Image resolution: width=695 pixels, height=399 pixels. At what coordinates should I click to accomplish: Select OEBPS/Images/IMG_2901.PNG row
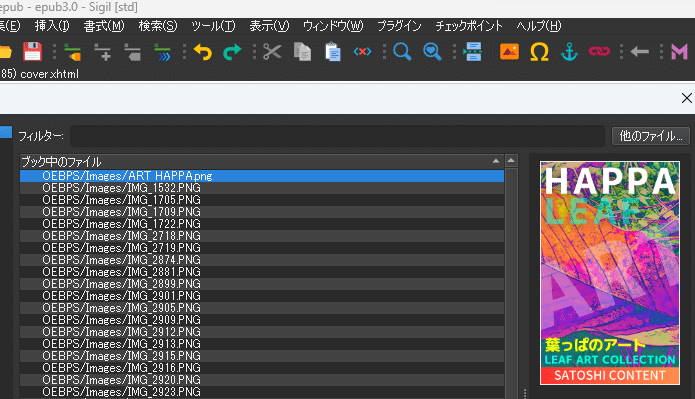(x=262, y=296)
